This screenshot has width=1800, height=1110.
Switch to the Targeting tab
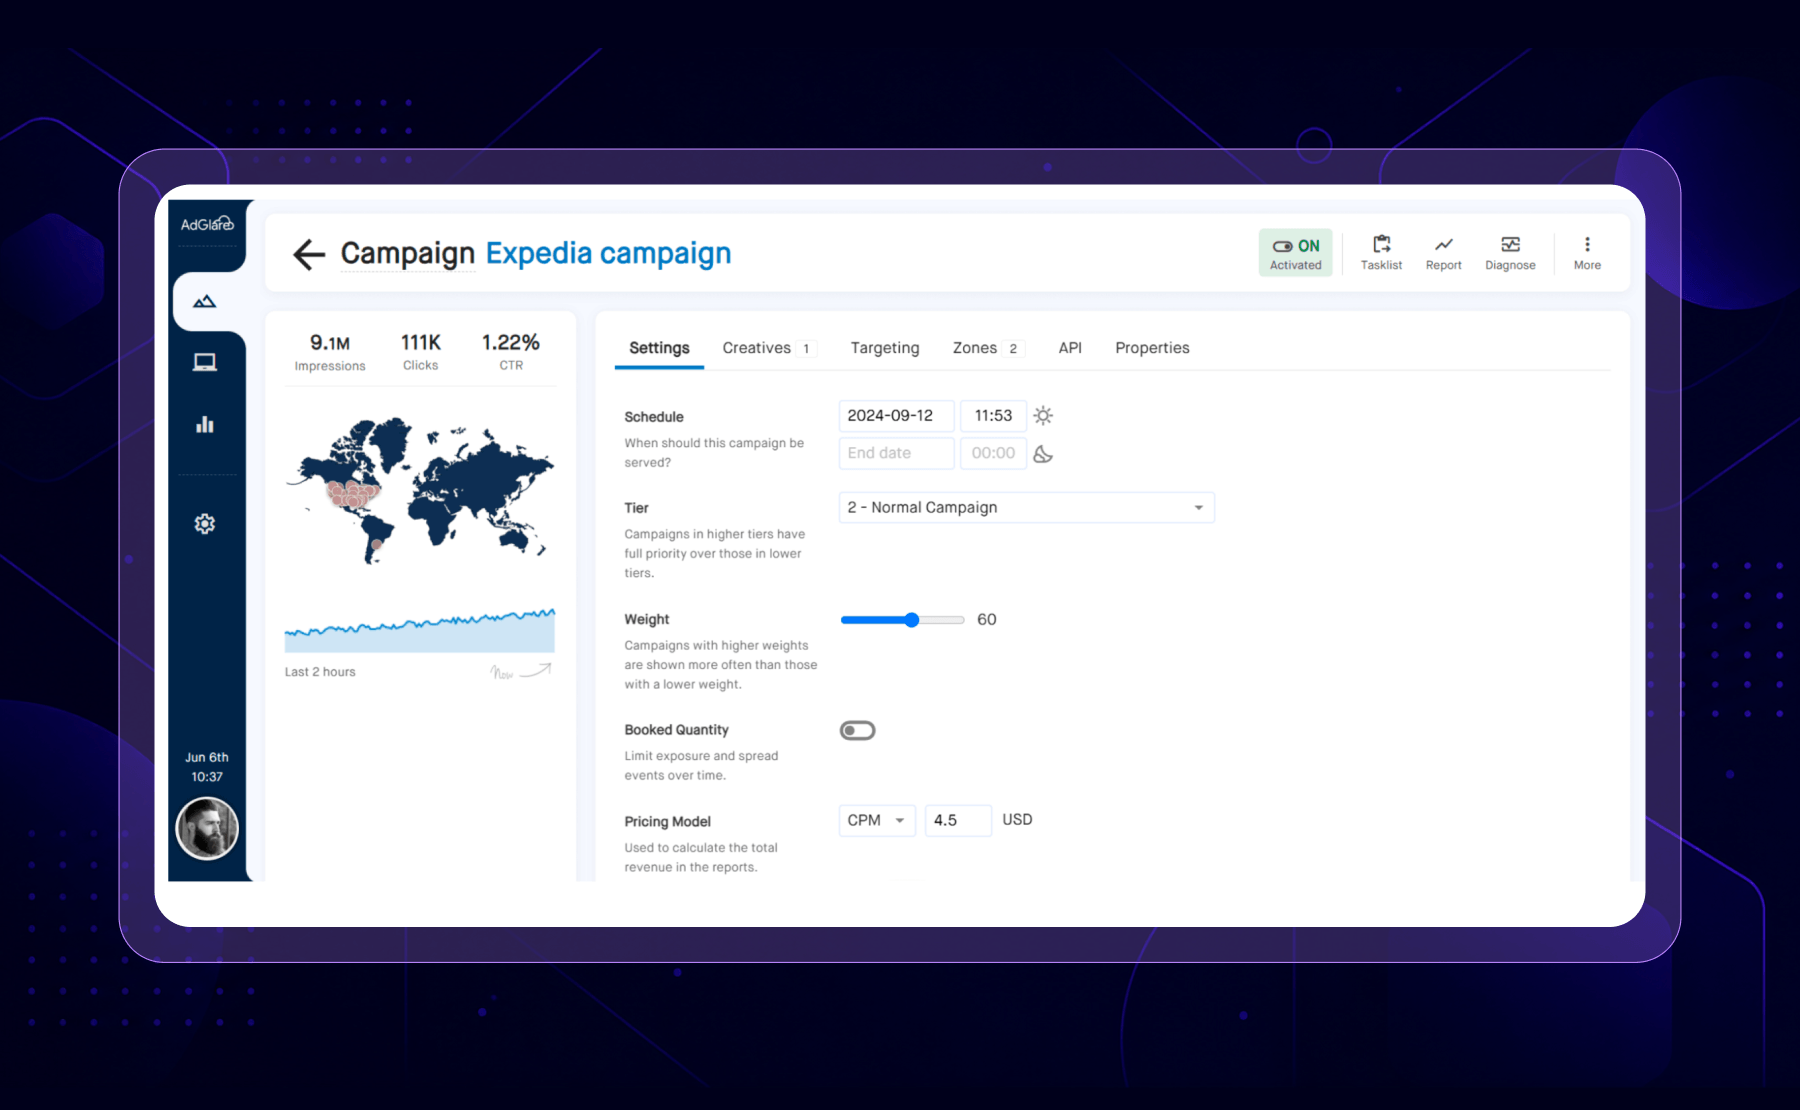[x=885, y=348]
